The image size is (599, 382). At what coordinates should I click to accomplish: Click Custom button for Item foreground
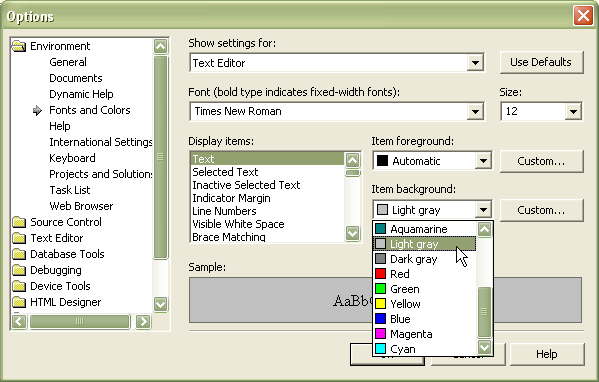click(x=541, y=161)
